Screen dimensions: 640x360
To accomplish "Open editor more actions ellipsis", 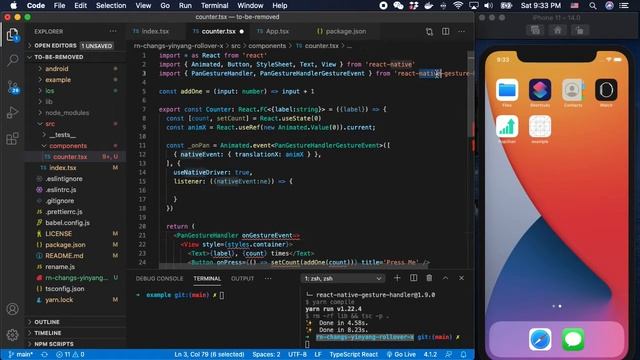I will click(462, 31).
